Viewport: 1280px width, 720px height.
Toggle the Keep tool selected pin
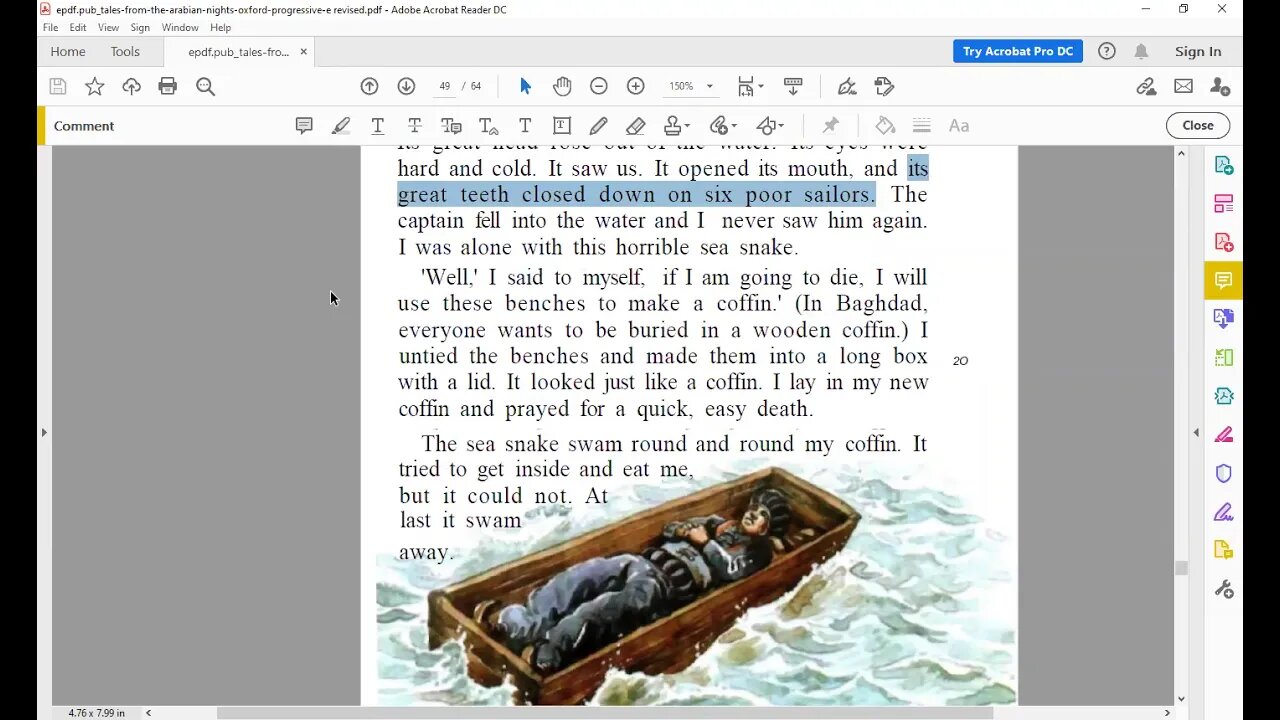click(830, 125)
